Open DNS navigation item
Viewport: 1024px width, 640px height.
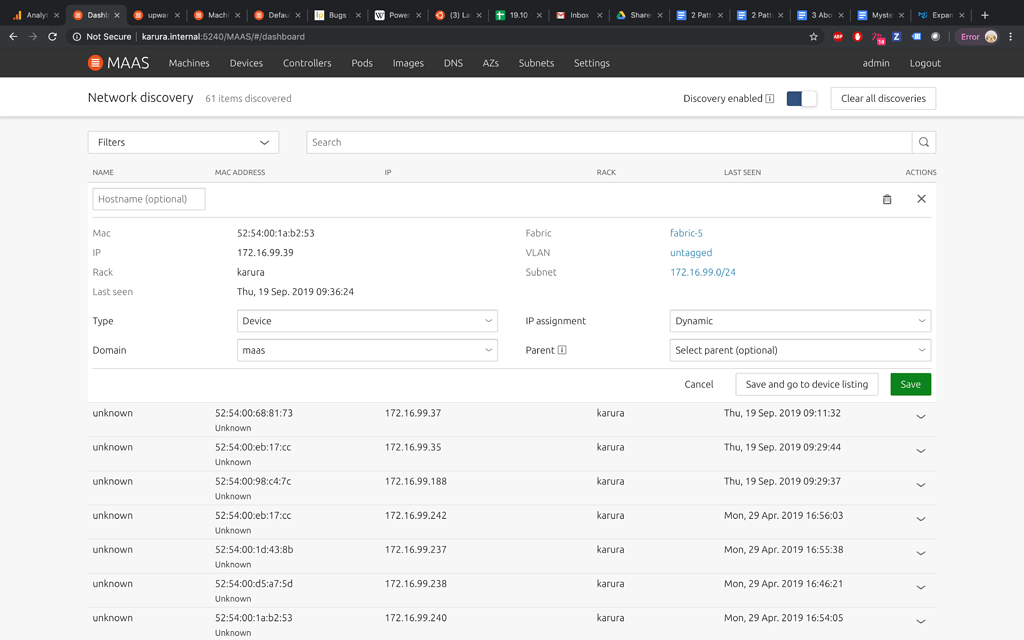(x=453, y=63)
